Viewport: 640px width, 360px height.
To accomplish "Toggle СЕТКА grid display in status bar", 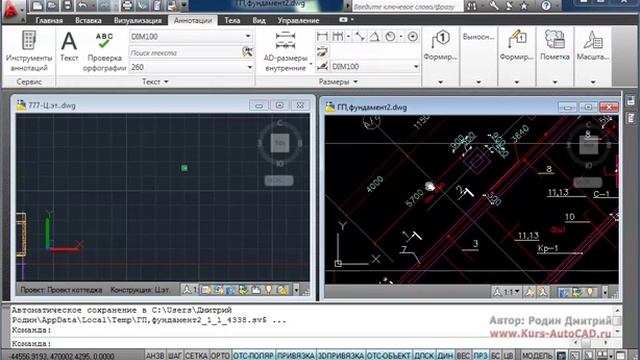I will (196, 356).
